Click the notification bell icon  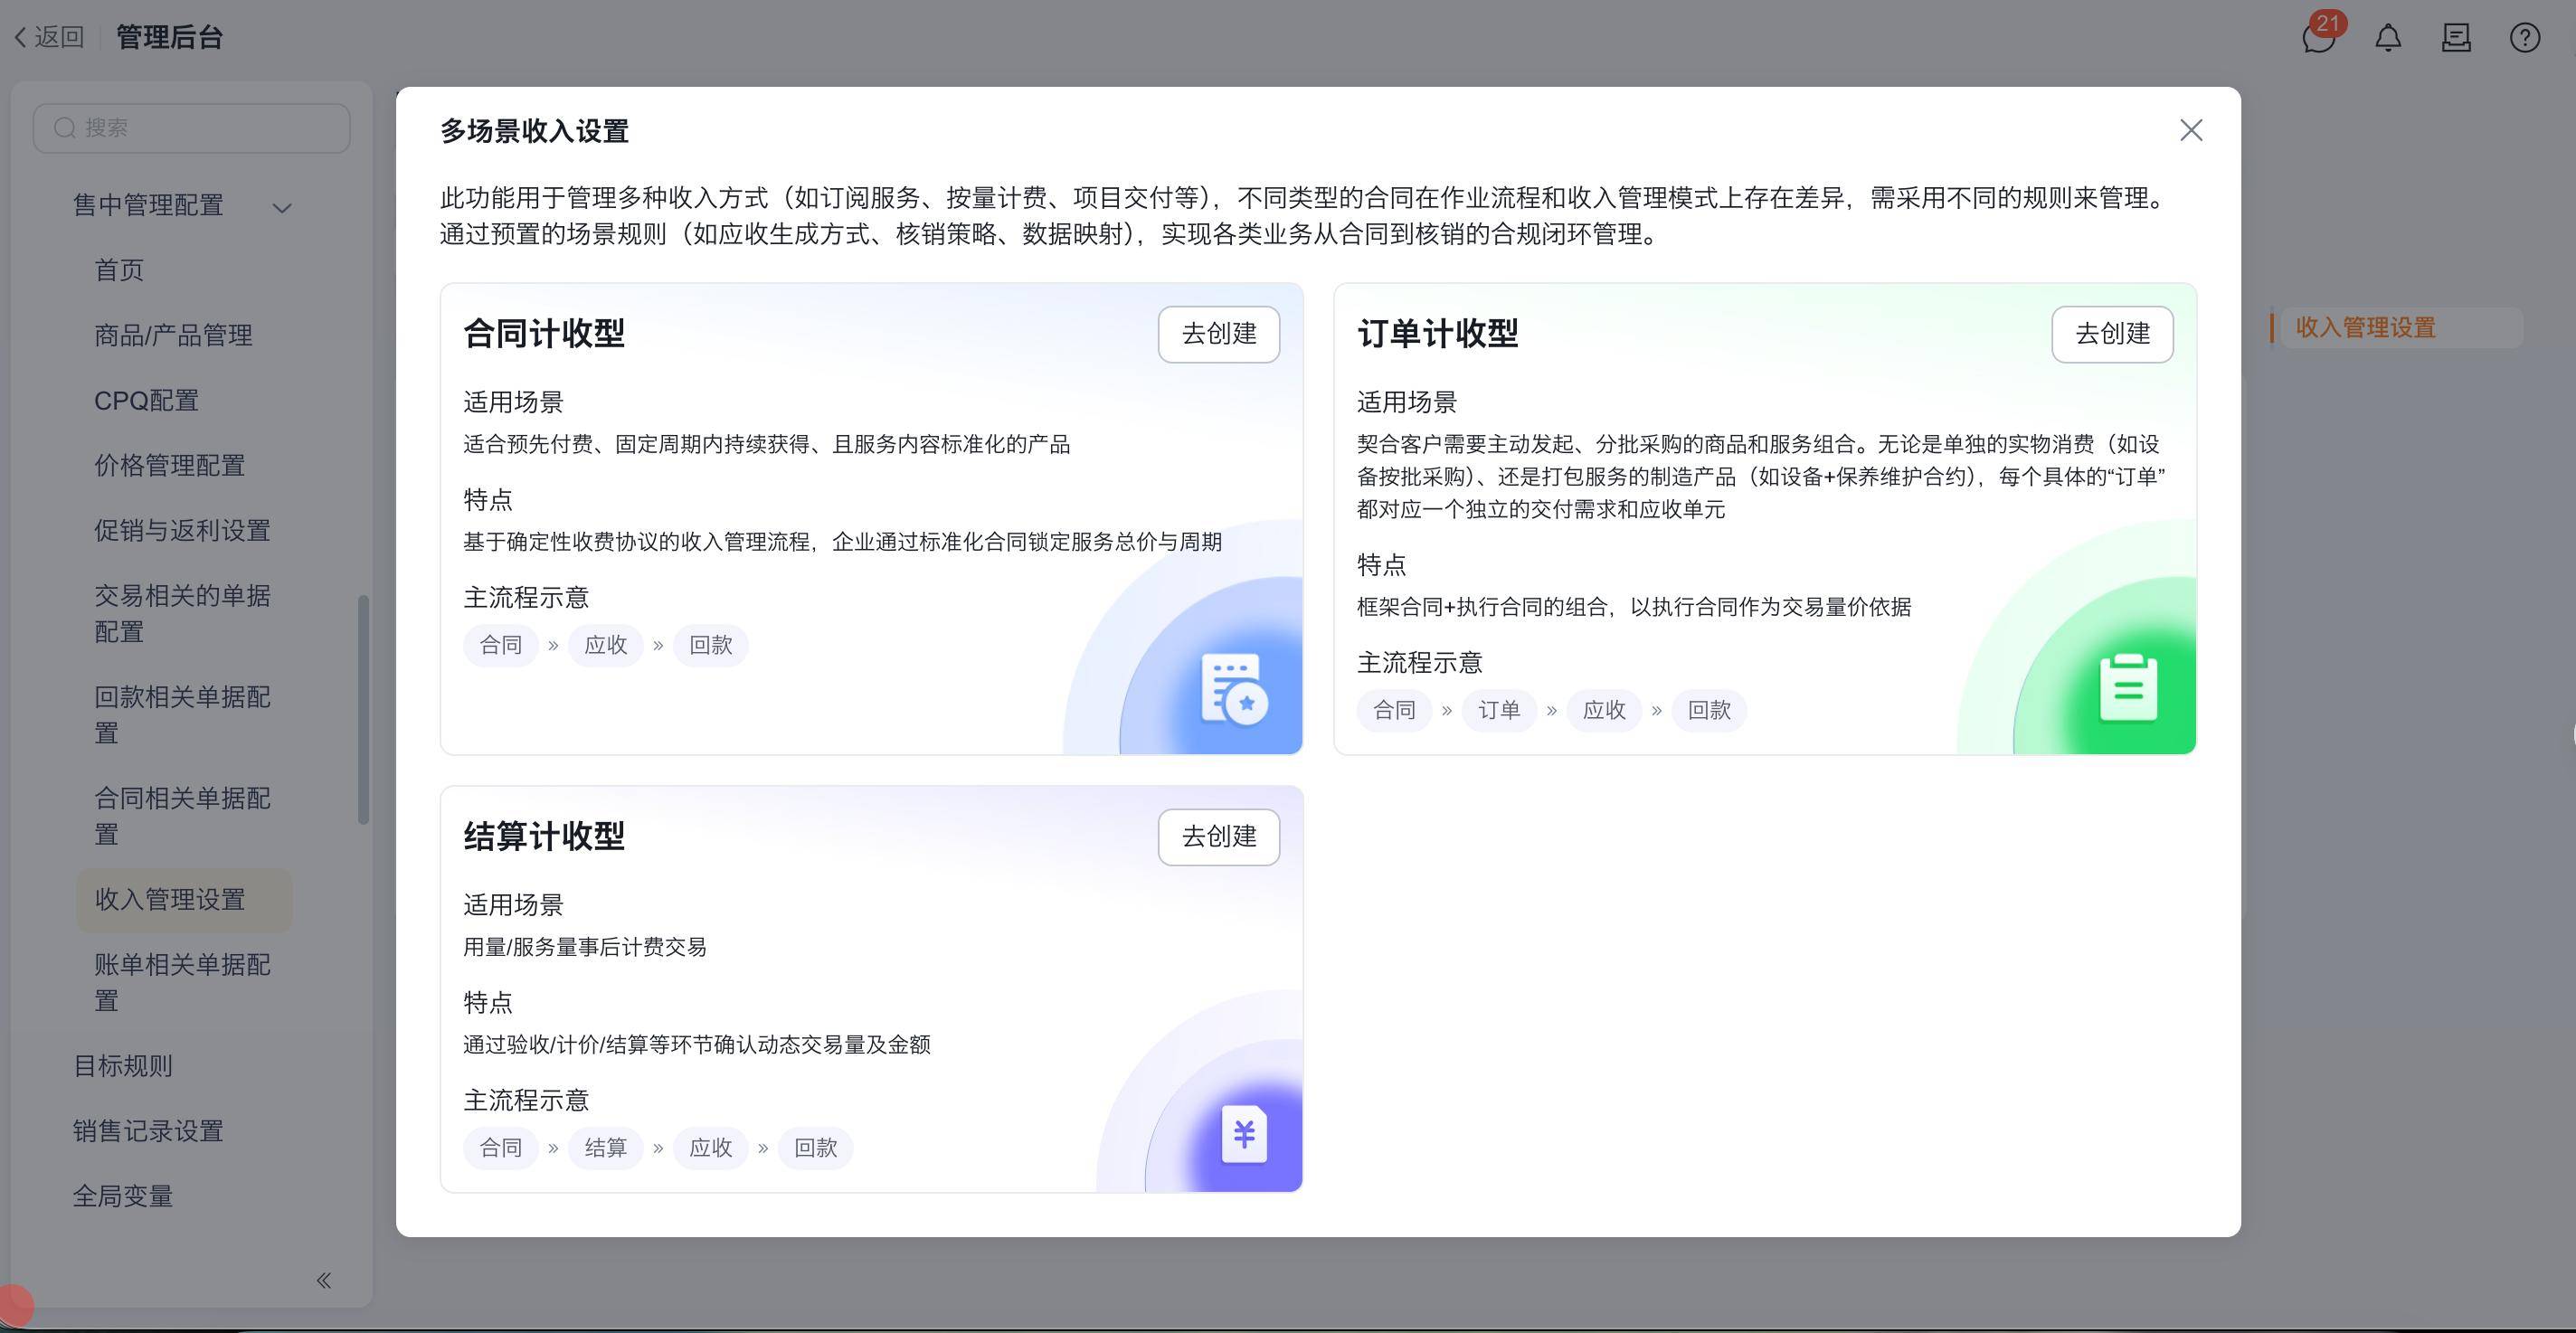(x=2388, y=38)
